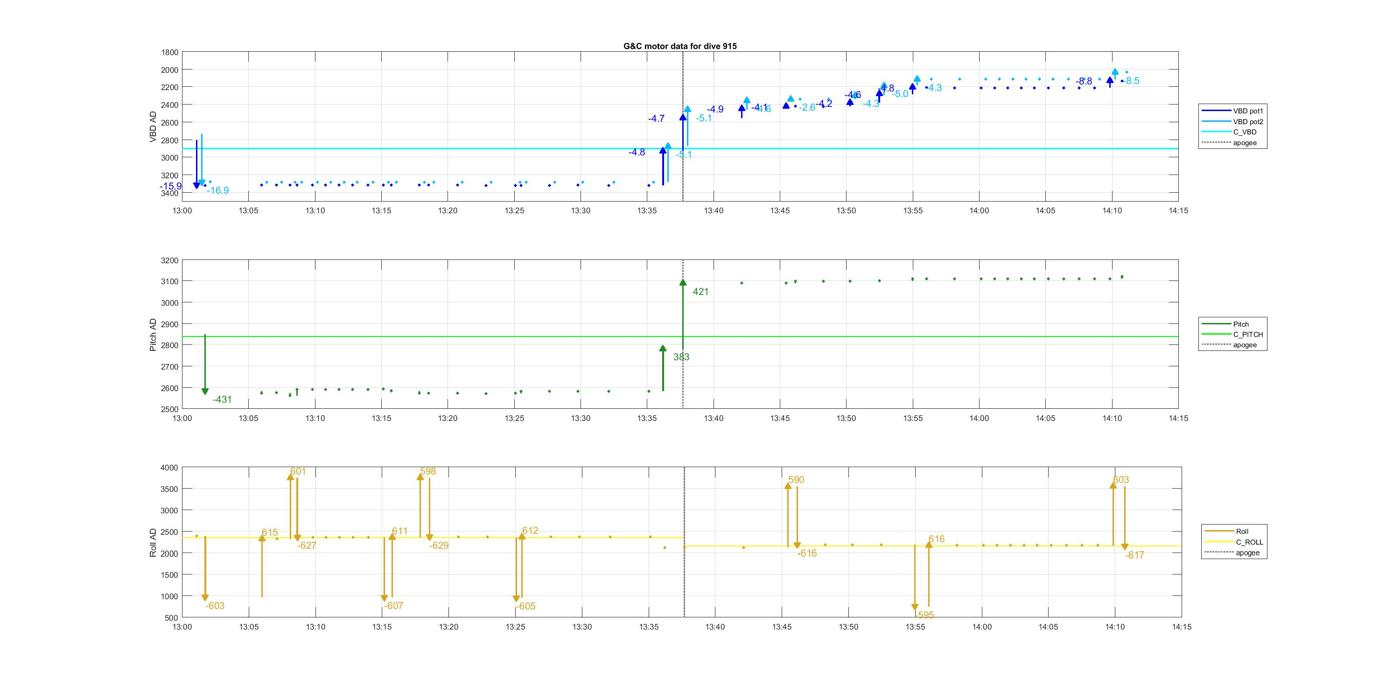Click the '-629' roll data label
The height and width of the screenshot is (693, 1400).
(x=439, y=546)
